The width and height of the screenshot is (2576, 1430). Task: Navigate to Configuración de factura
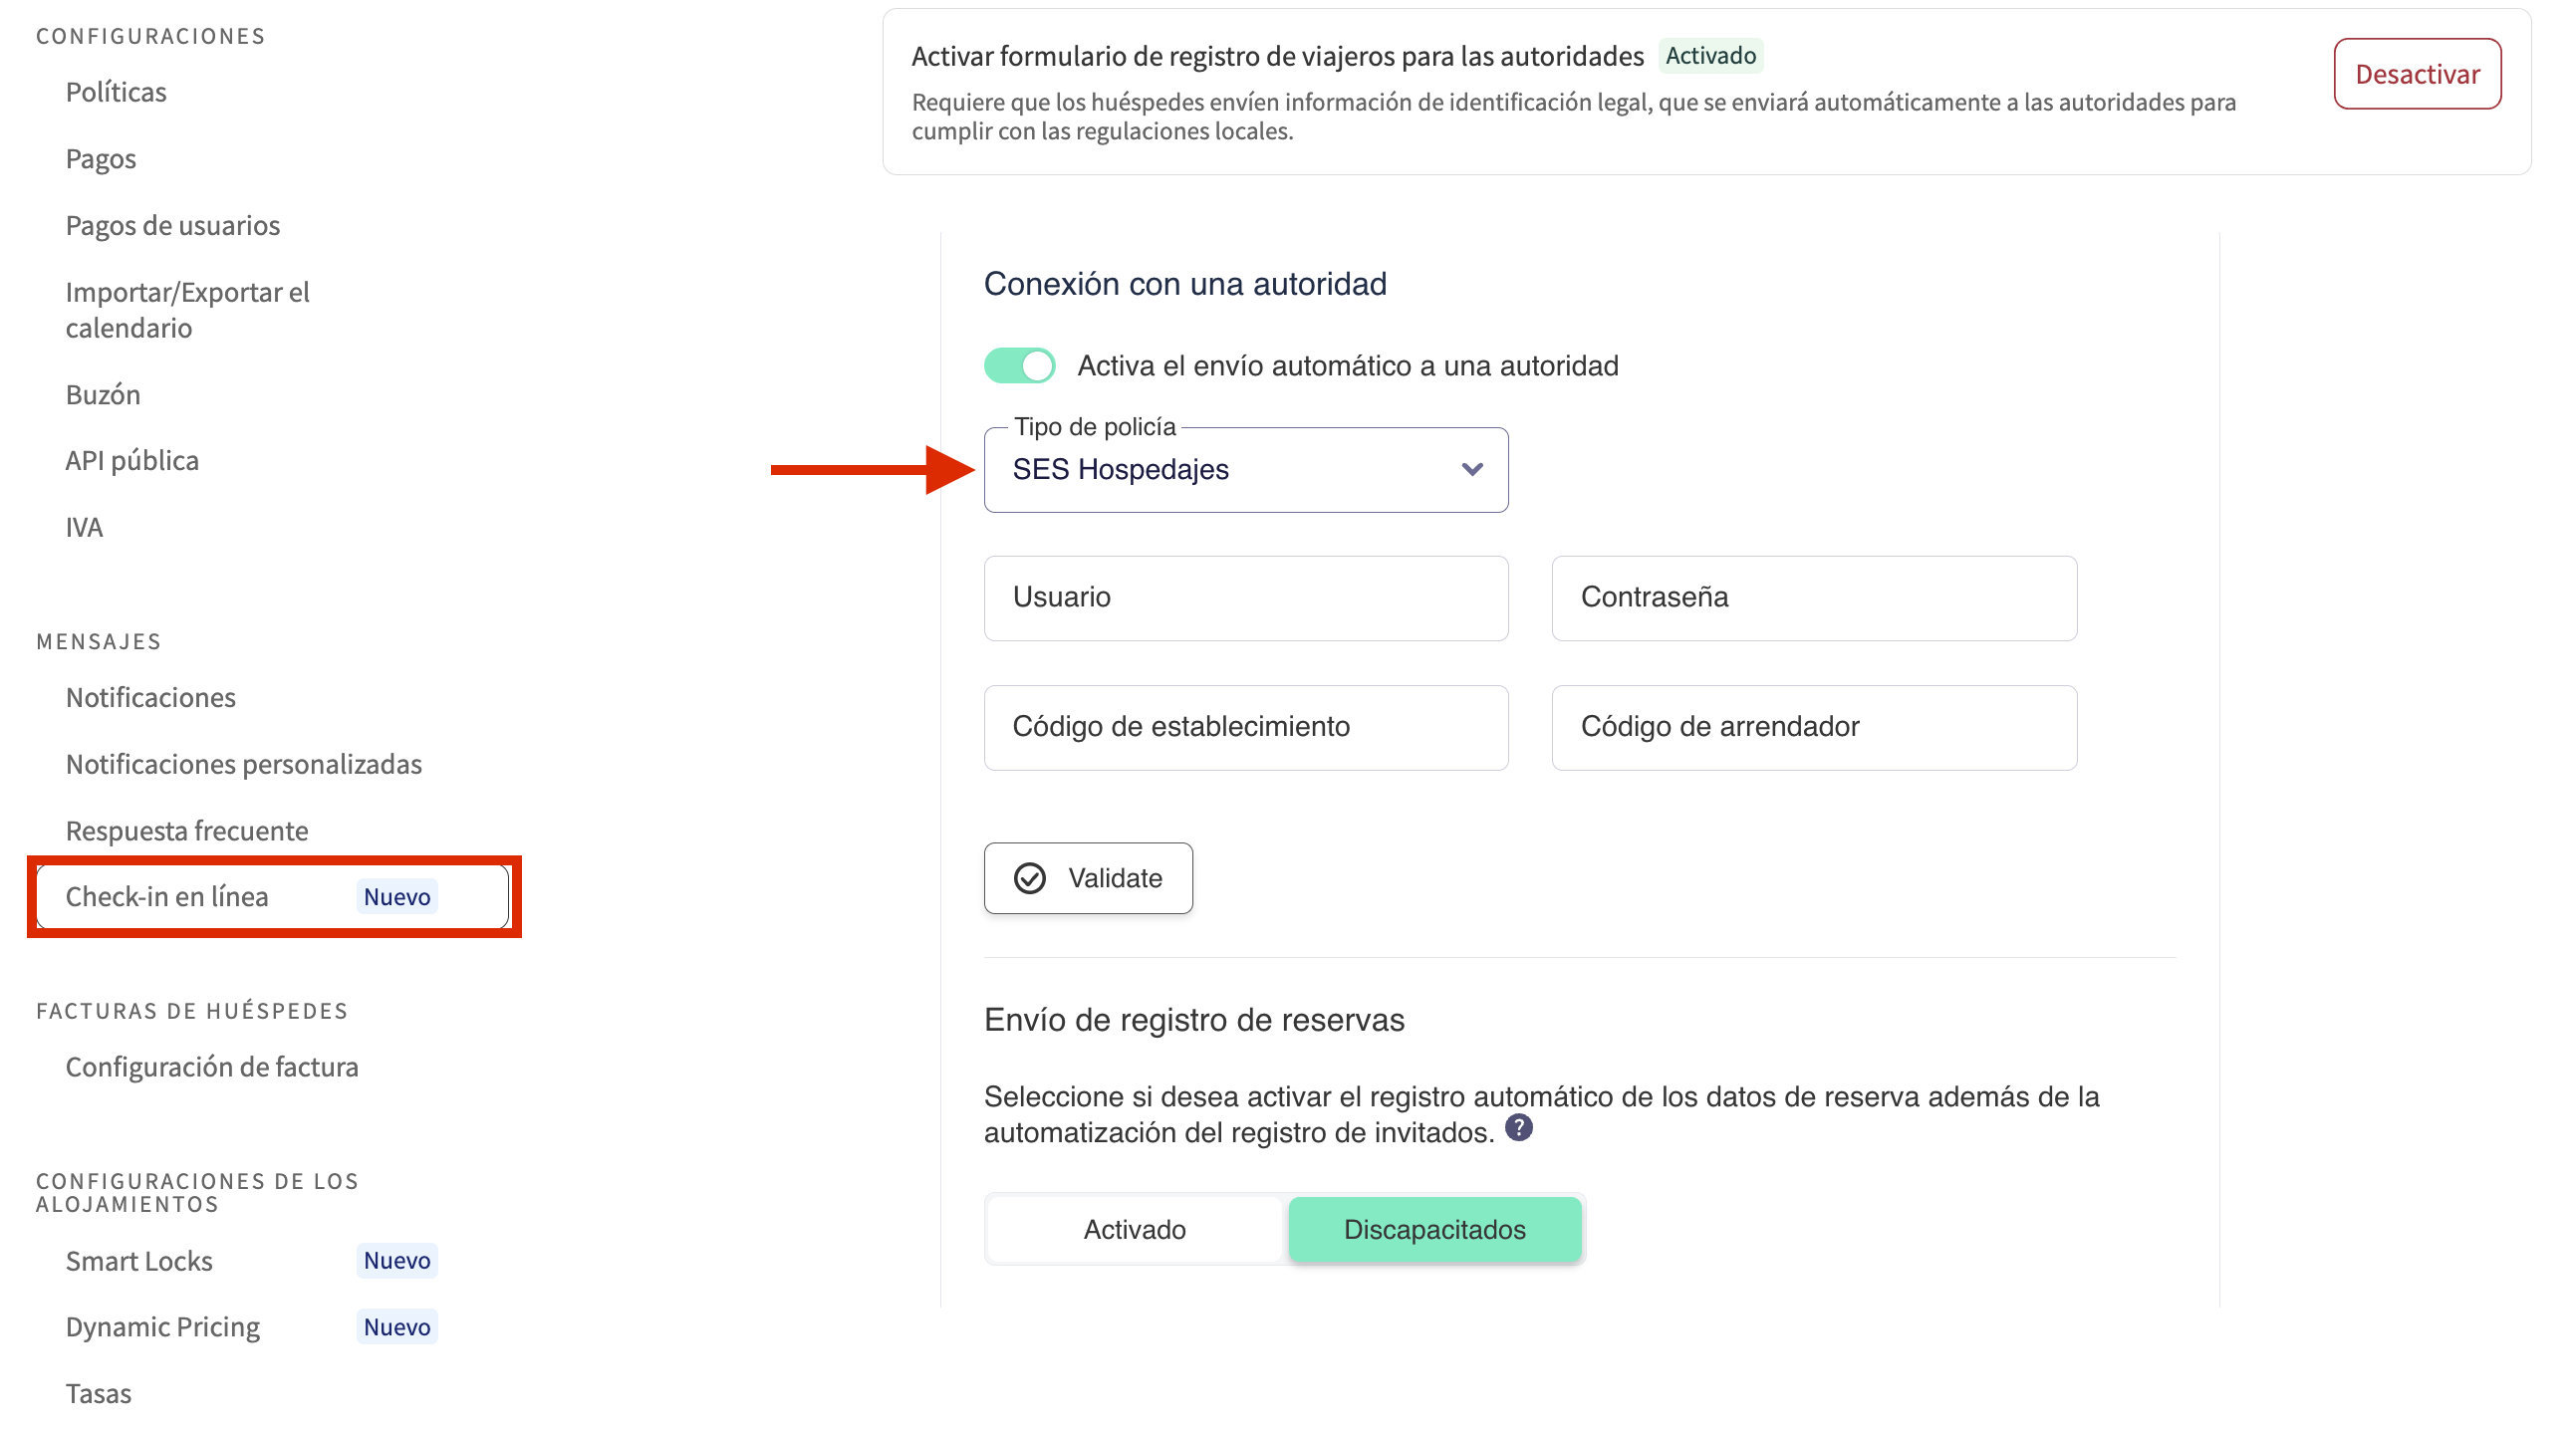point(212,1067)
